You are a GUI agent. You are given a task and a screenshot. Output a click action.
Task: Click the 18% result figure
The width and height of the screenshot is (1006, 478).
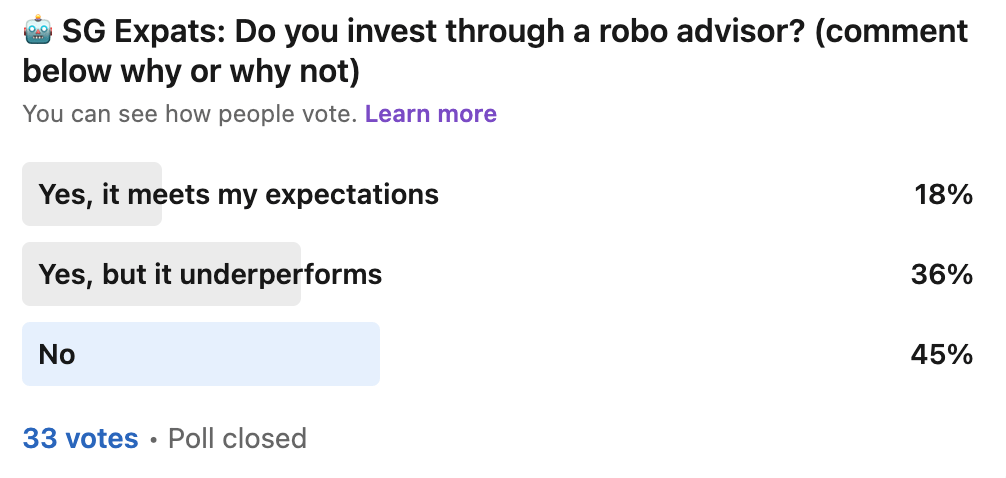pyautogui.click(x=943, y=194)
